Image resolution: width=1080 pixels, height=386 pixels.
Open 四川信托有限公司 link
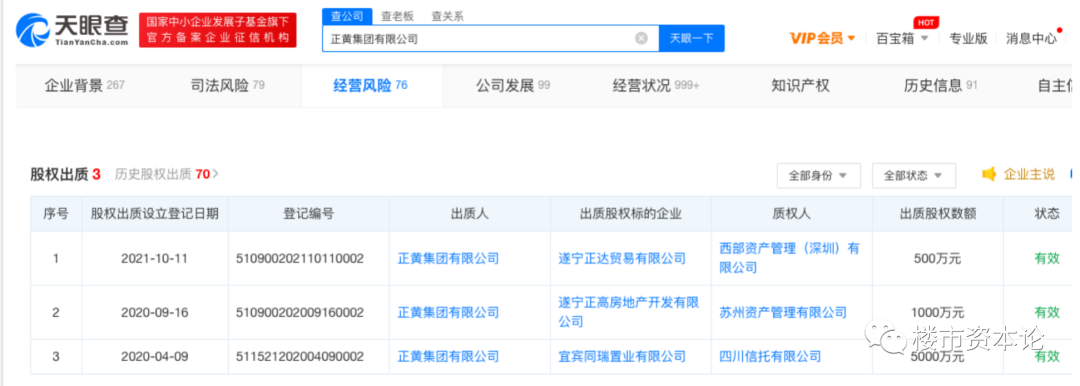[769, 356]
